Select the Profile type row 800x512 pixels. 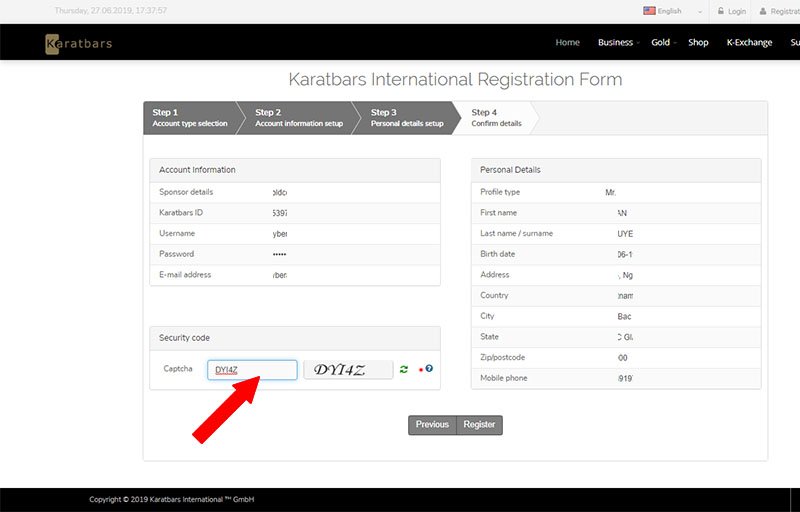[616, 192]
